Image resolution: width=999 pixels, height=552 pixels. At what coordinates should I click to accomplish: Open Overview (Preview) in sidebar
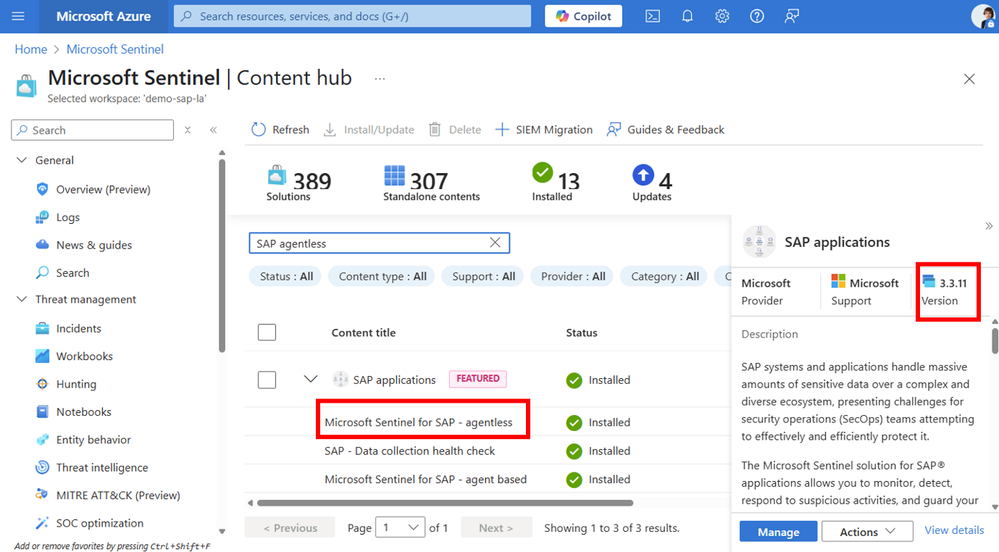pyautogui.click(x=103, y=189)
